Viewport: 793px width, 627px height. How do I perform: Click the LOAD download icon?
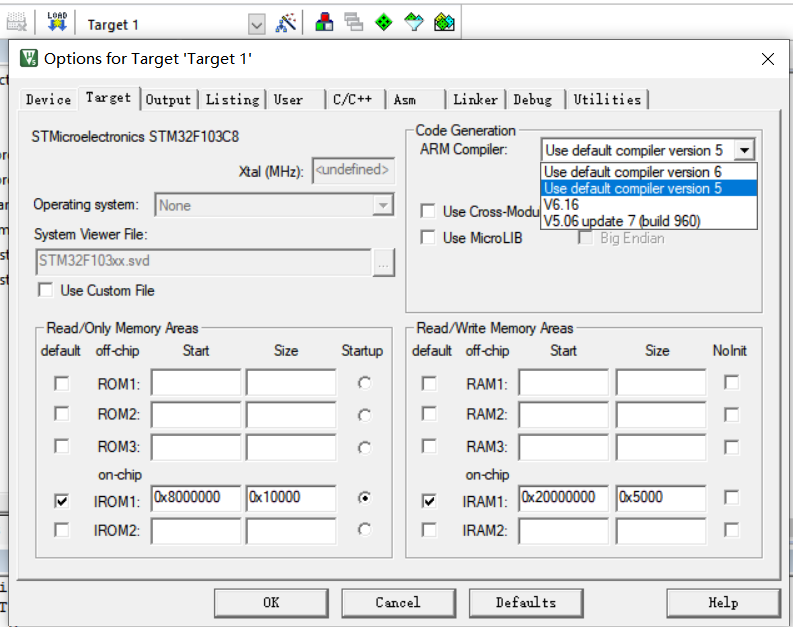[57, 22]
